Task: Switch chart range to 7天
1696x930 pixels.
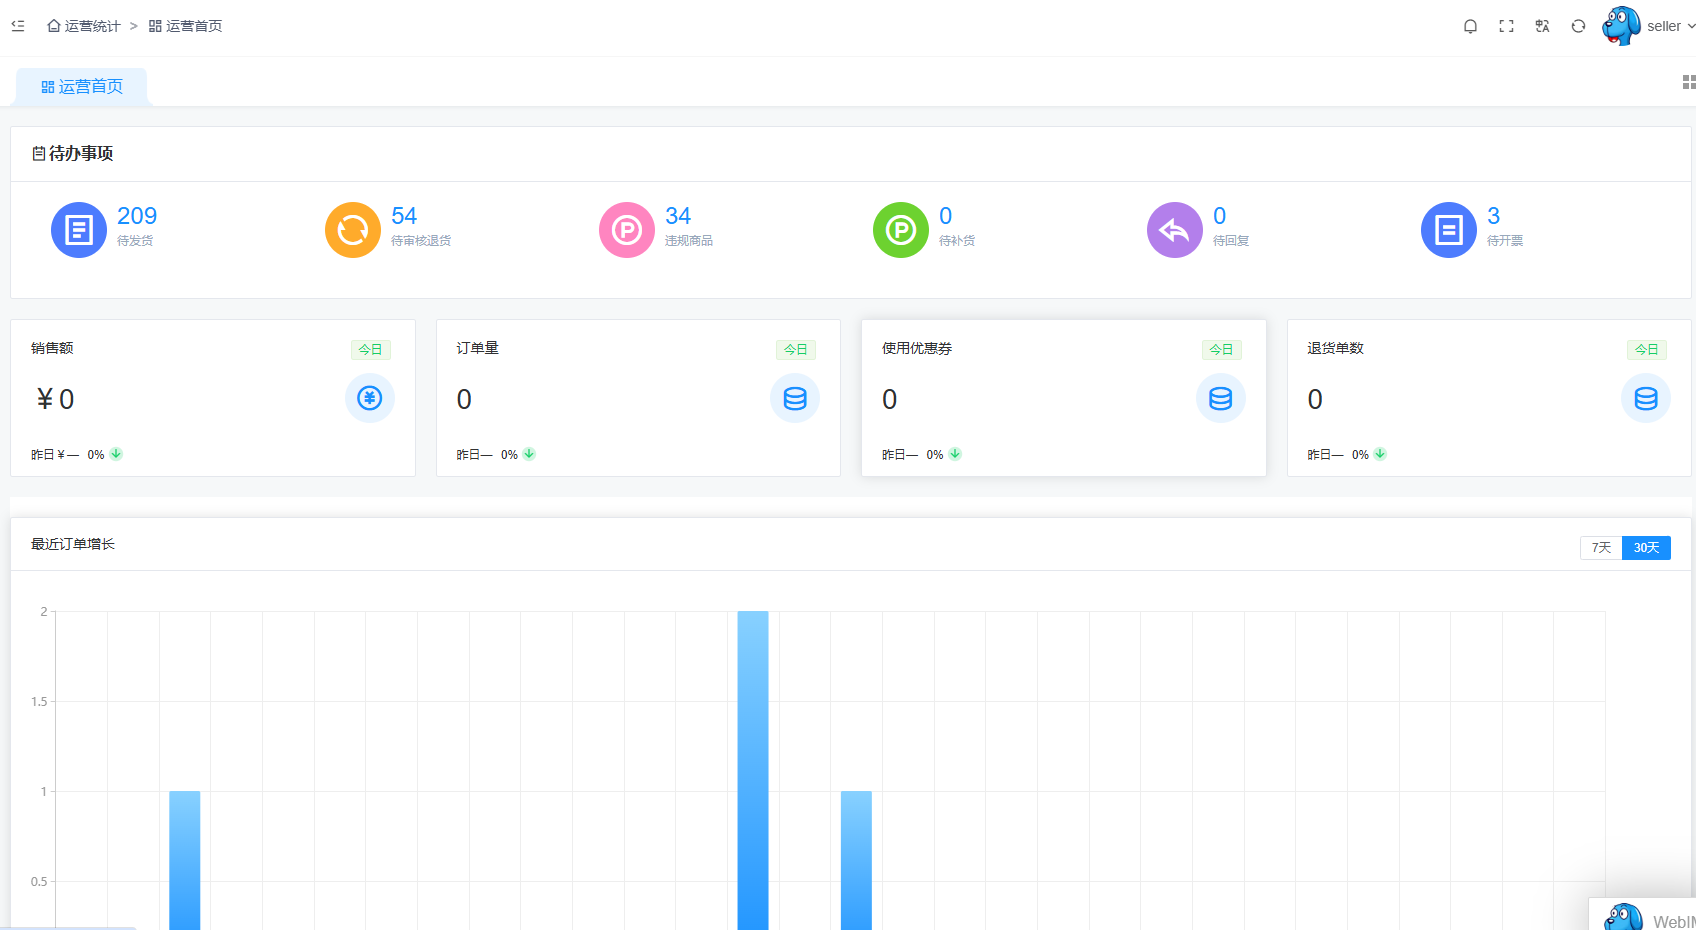Action: pos(1601,548)
